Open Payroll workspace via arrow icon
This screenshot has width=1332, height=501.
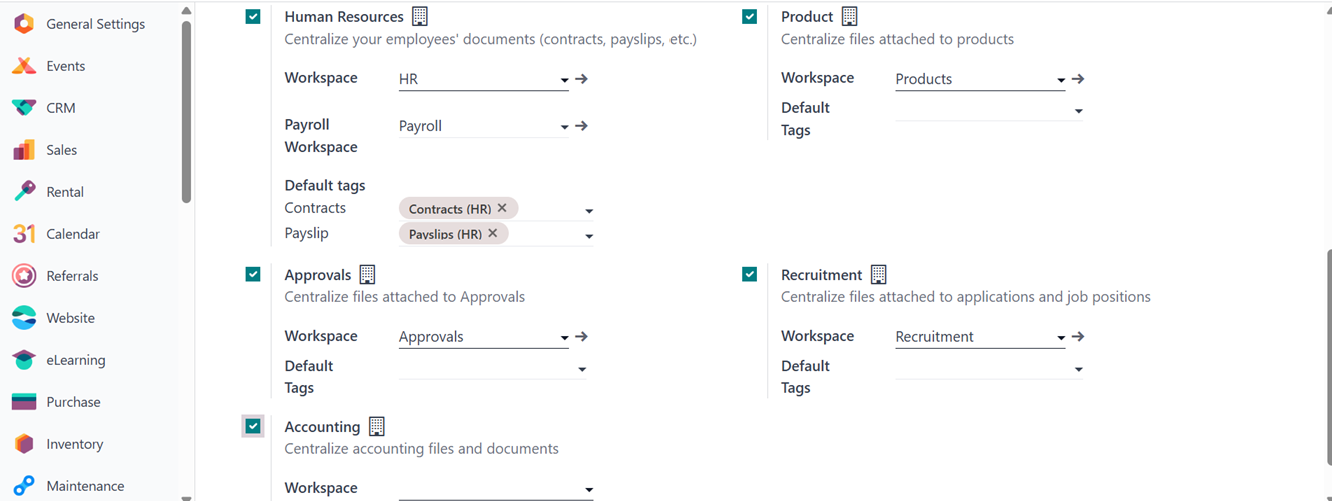pyautogui.click(x=581, y=127)
